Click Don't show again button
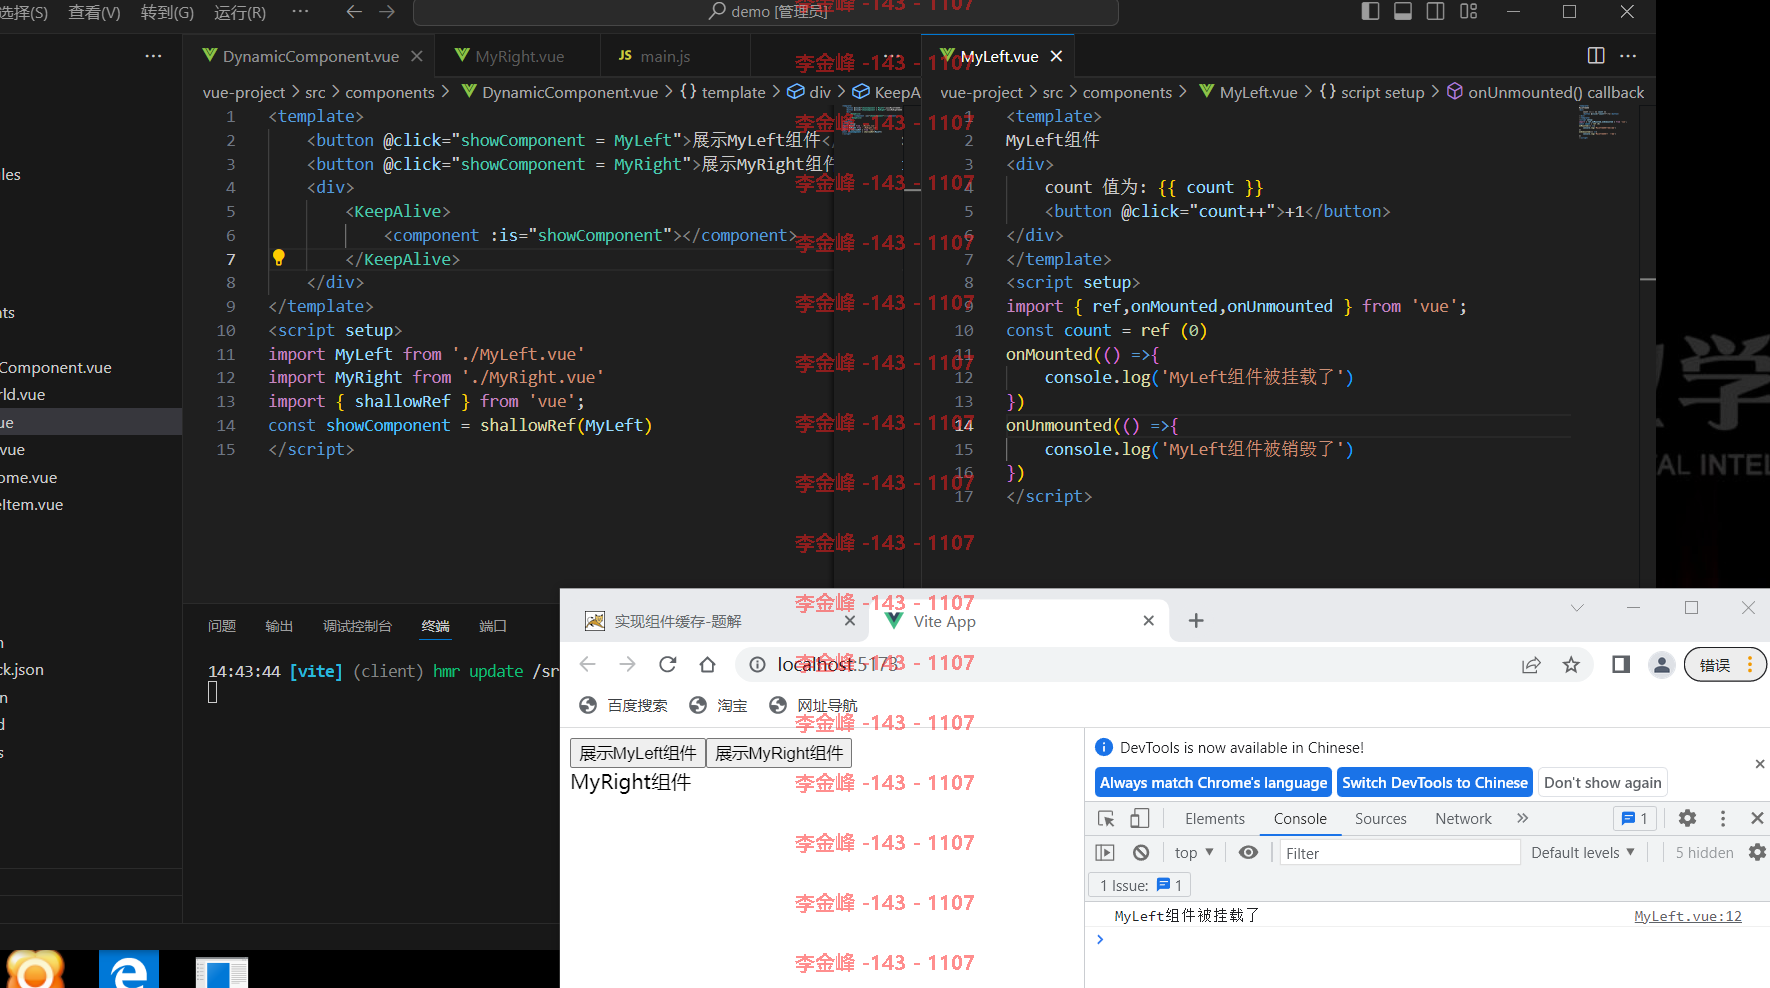1770x988 pixels. (x=1603, y=782)
